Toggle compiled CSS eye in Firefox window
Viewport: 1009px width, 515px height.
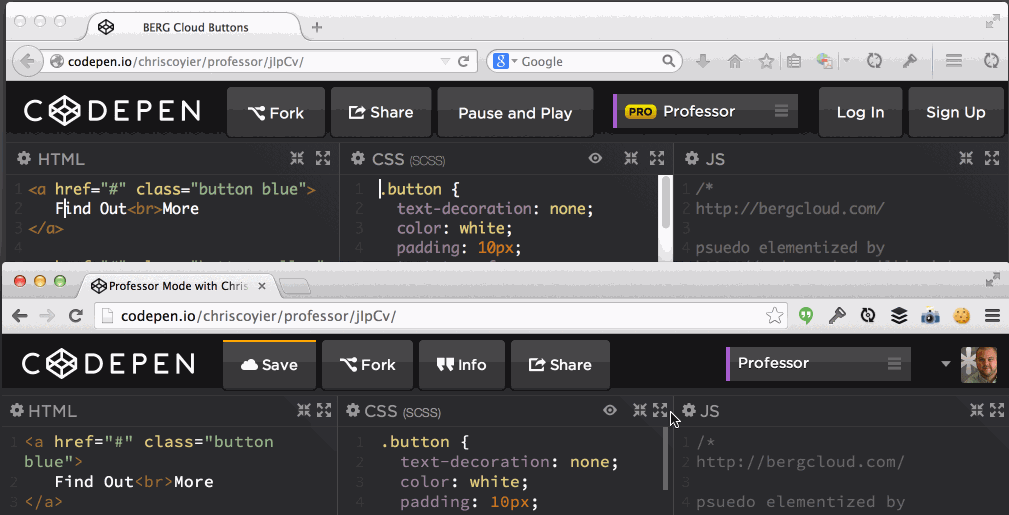pyautogui.click(x=595, y=158)
